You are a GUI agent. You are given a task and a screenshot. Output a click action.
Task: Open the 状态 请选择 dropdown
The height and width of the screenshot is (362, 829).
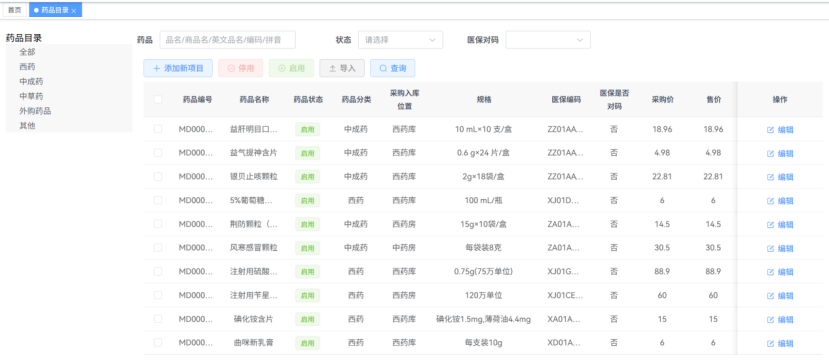(x=400, y=40)
